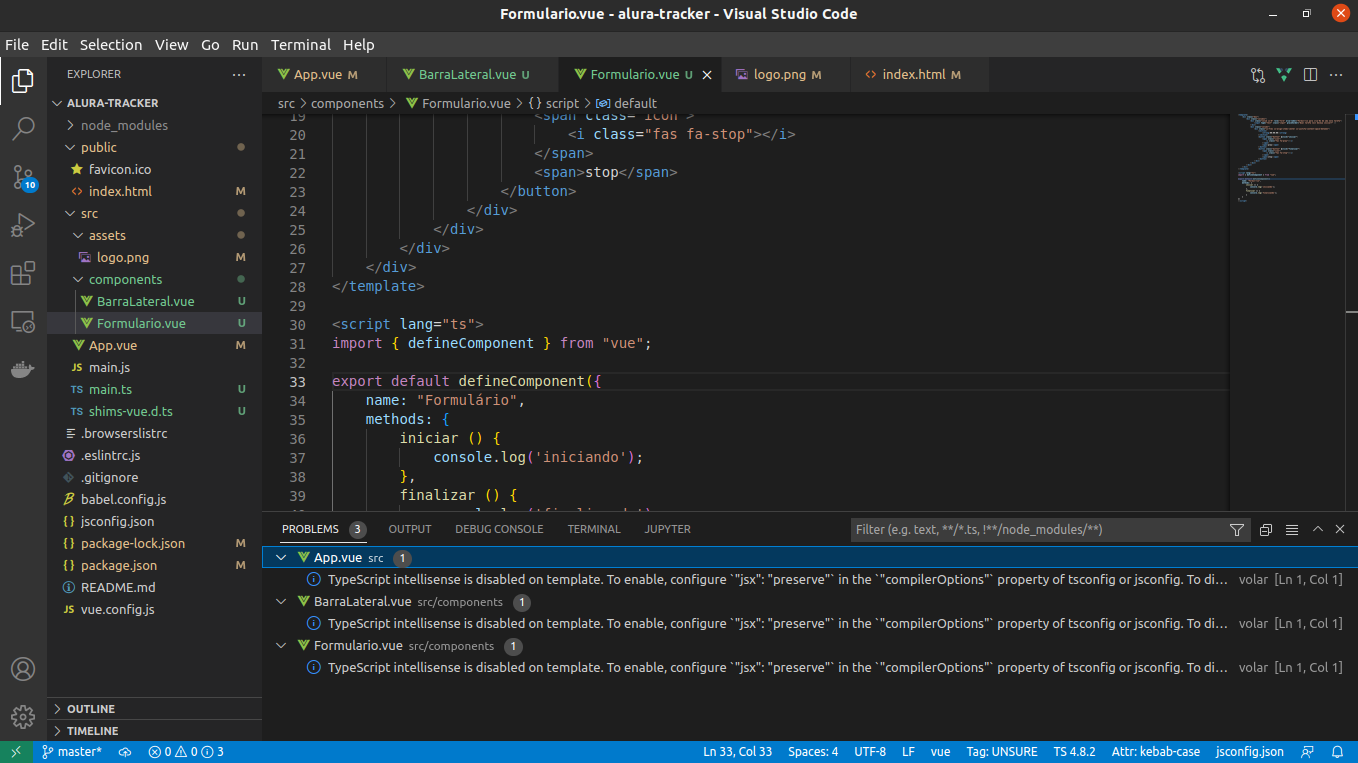Click the components breadcrumb segment
The height and width of the screenshot is (763, 1358).
click(347, 103)
